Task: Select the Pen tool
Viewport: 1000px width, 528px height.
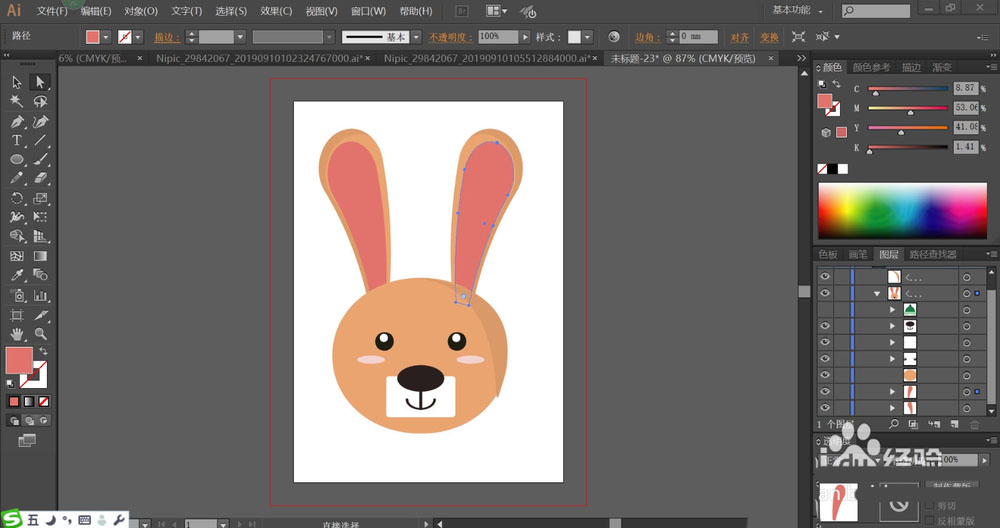Action: (17, 121)
